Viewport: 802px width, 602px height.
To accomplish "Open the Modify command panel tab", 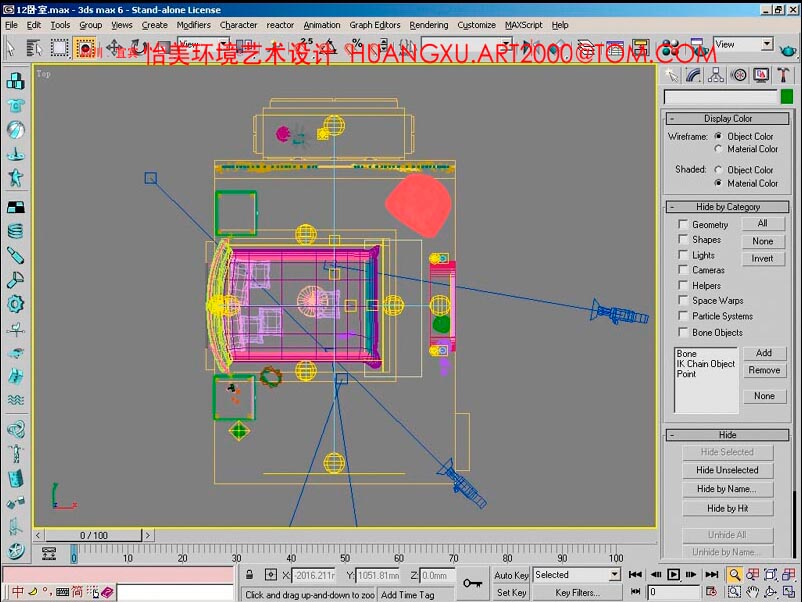I will point(694,76).
